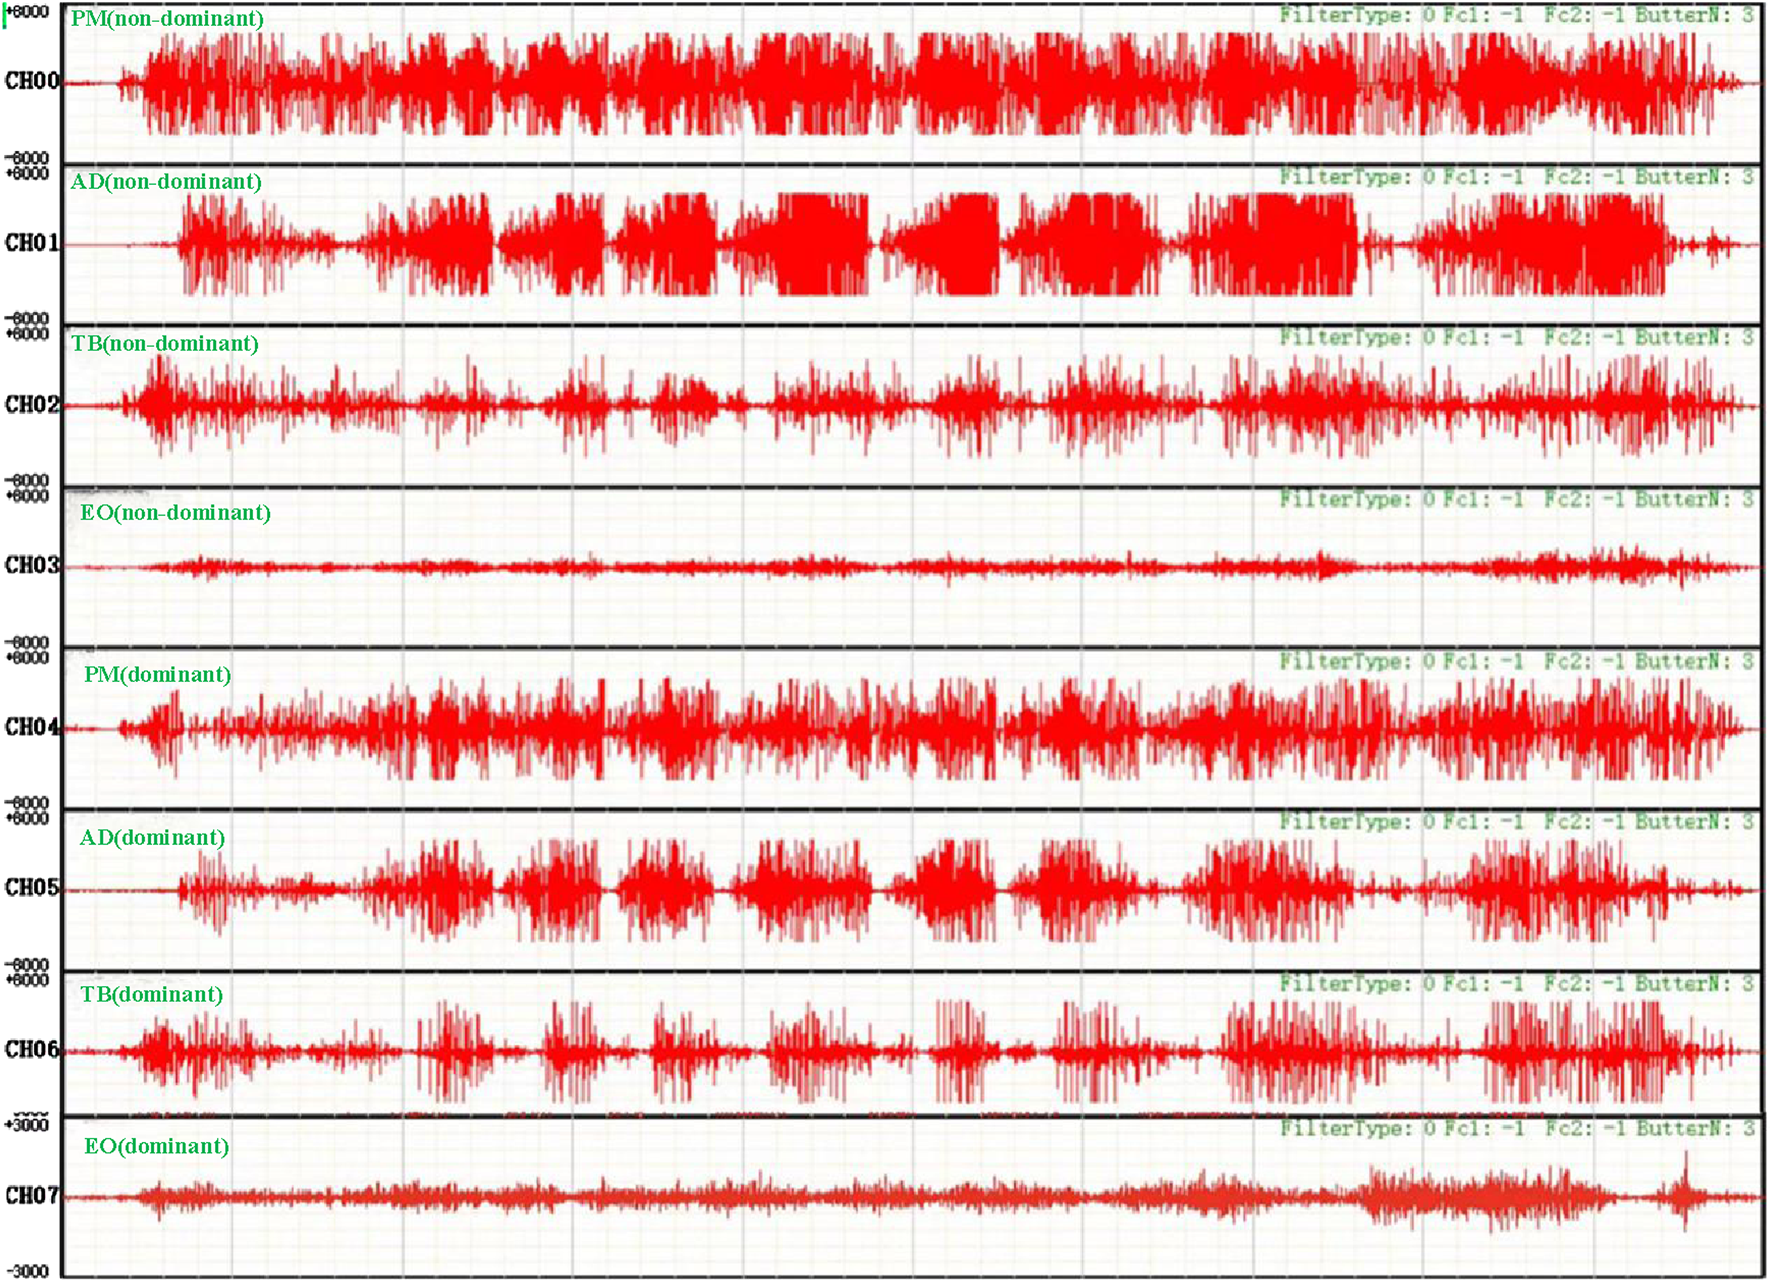Click the CH04 channel label
This screenshot has height=1282, width=1772.
pos(32,728)
